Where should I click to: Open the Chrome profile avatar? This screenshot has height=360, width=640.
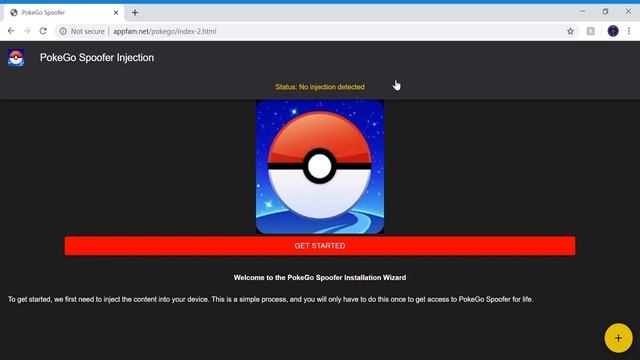pyautogui.click(x=613, y=31)
